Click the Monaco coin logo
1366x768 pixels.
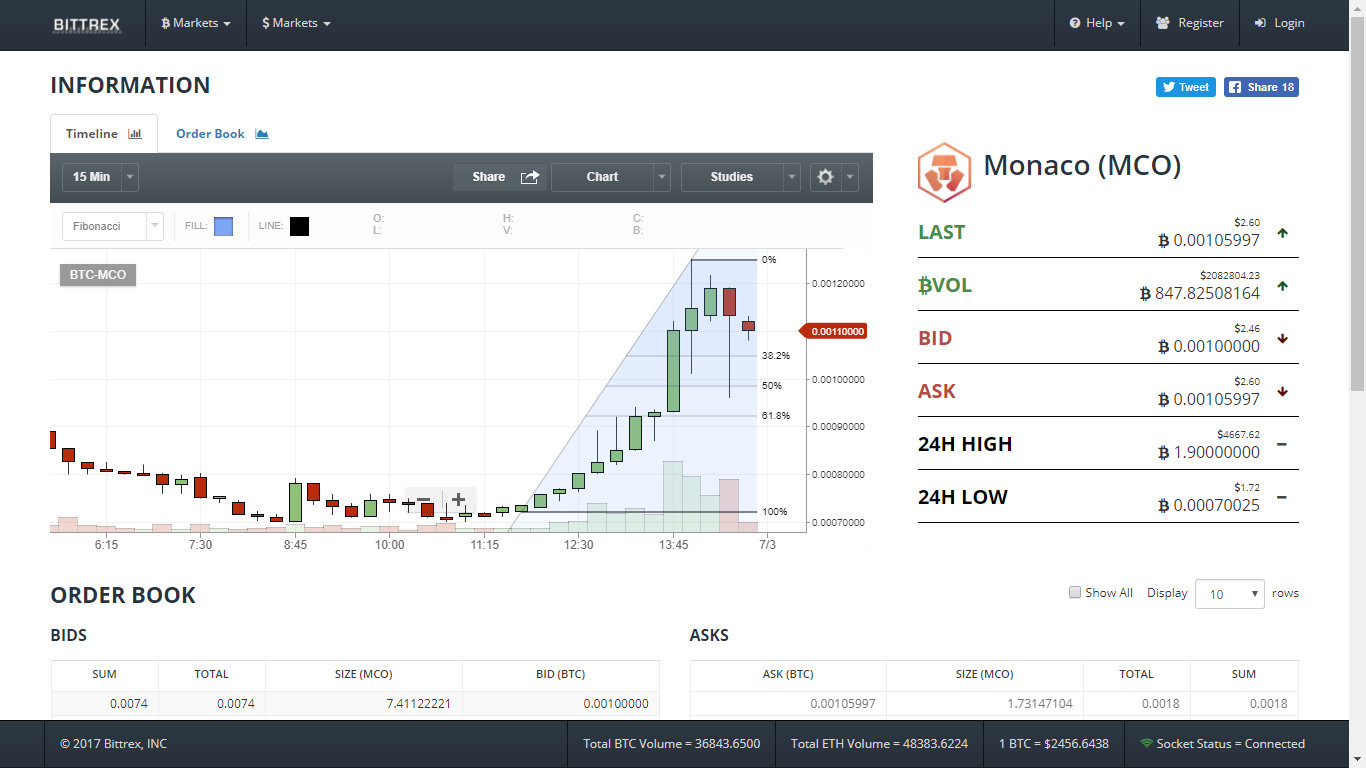944,172
